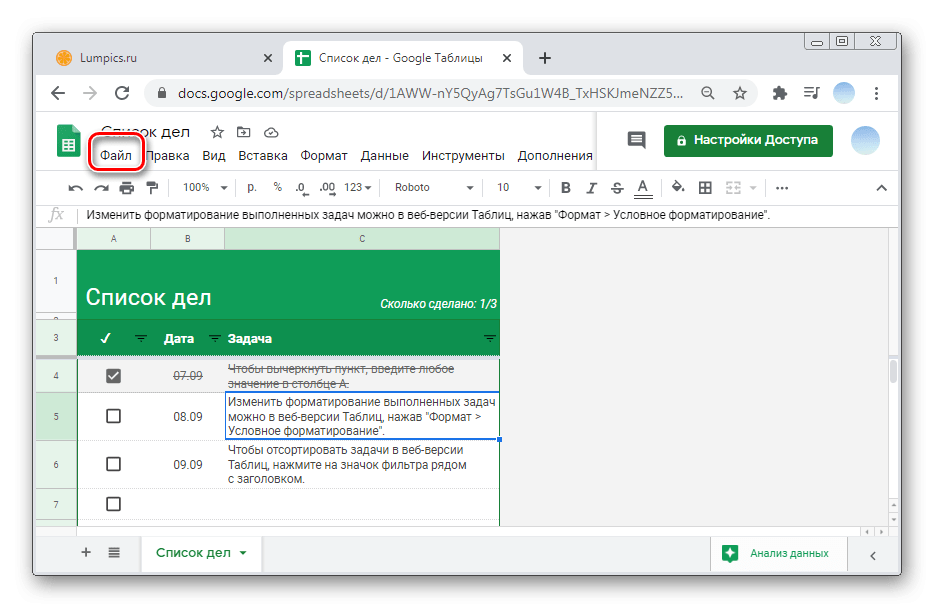Open the Вставка menu
Viewport: 934px width, 608px height.
pyautogui.click(x=263, y=155)
